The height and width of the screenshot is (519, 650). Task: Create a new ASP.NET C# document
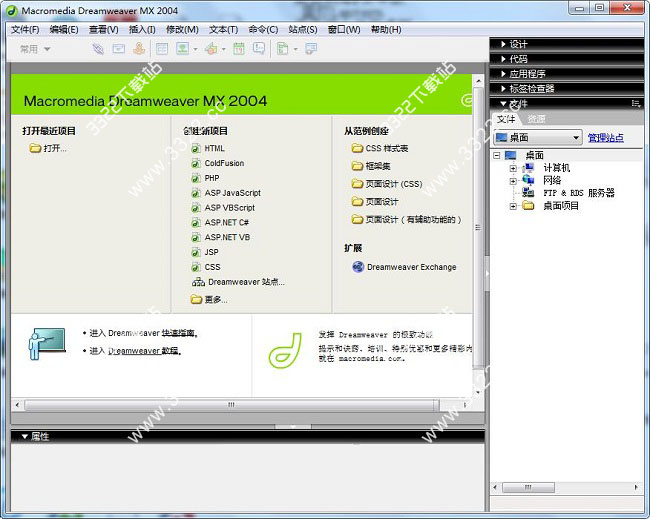tap(220, 223)
